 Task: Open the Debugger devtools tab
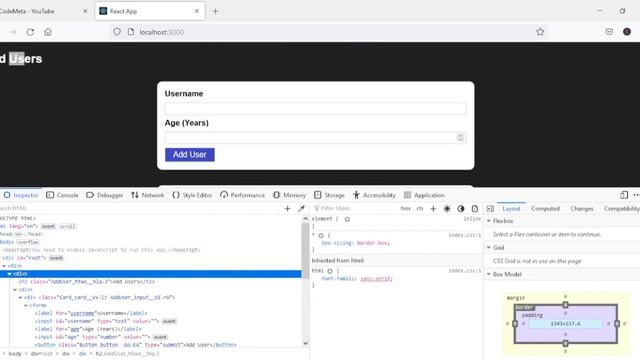pos(104,195)
